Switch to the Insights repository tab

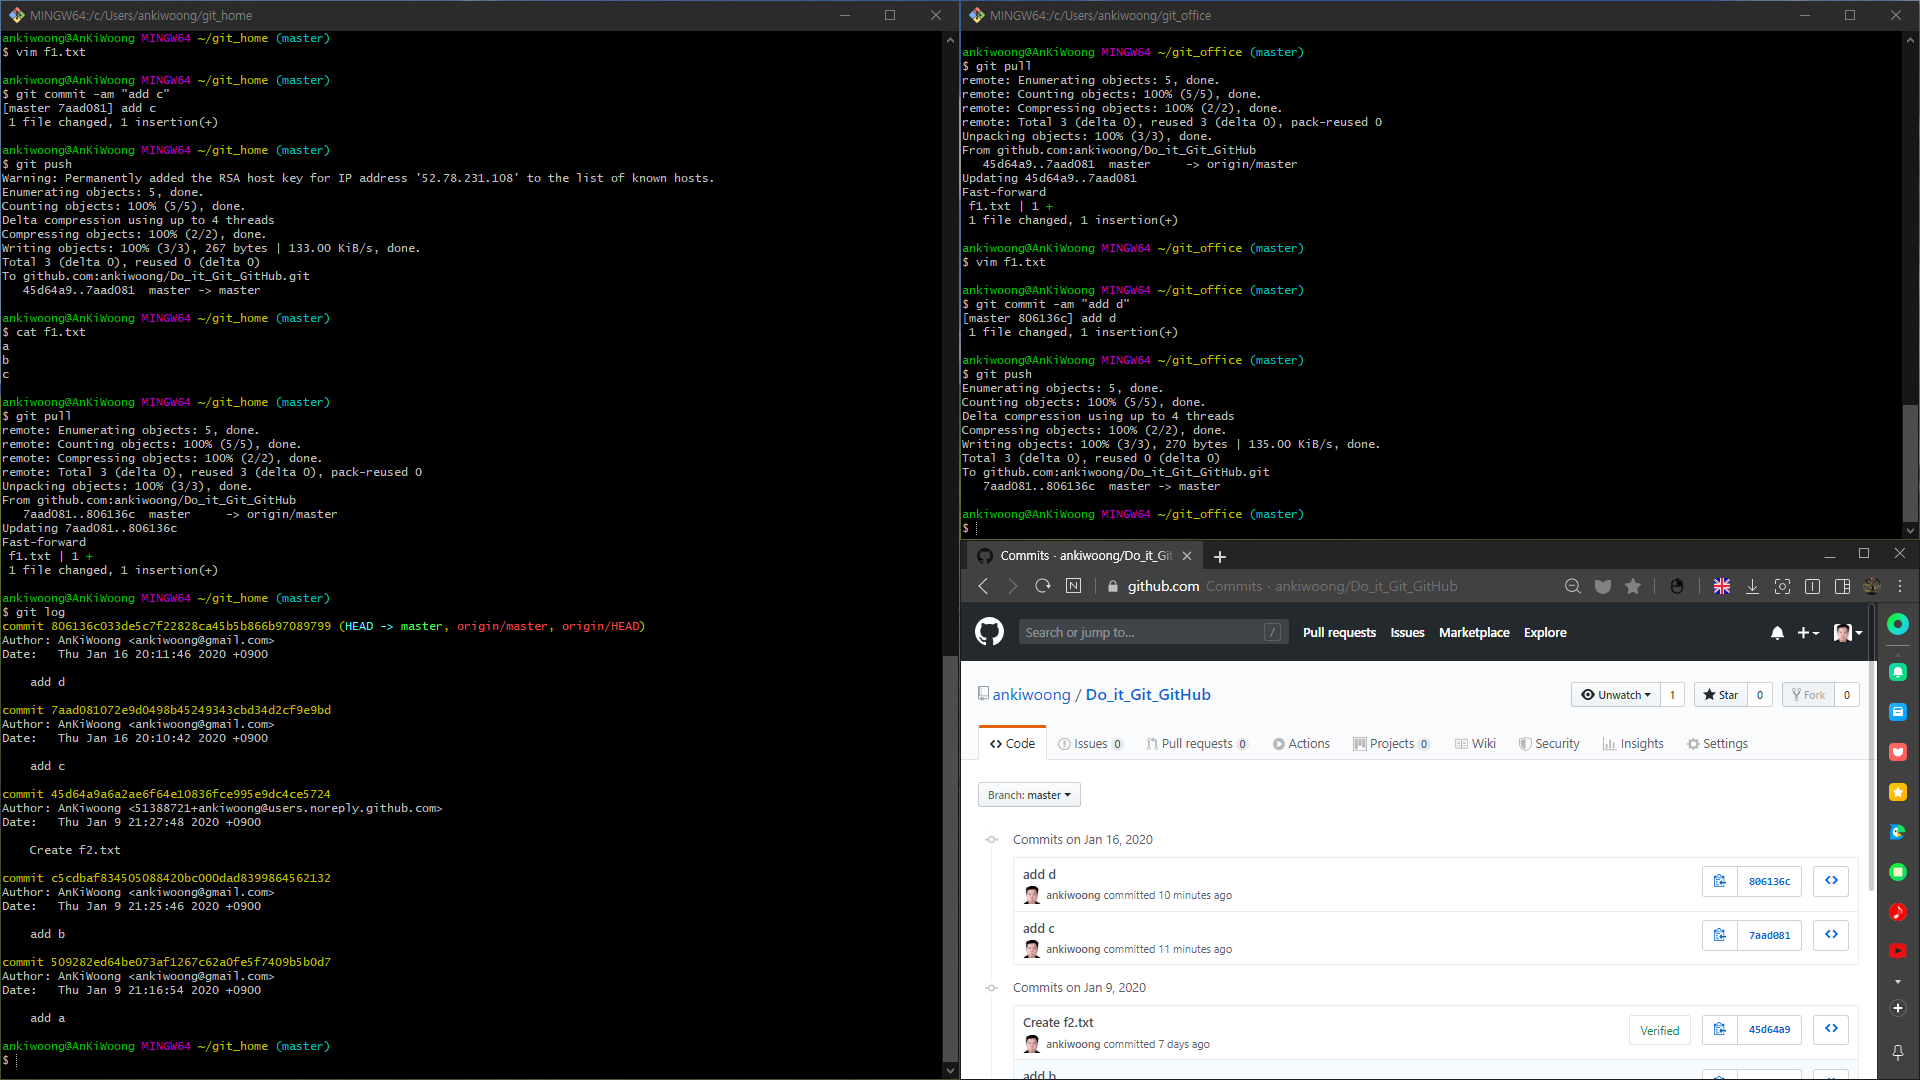tap(1633, 744)
